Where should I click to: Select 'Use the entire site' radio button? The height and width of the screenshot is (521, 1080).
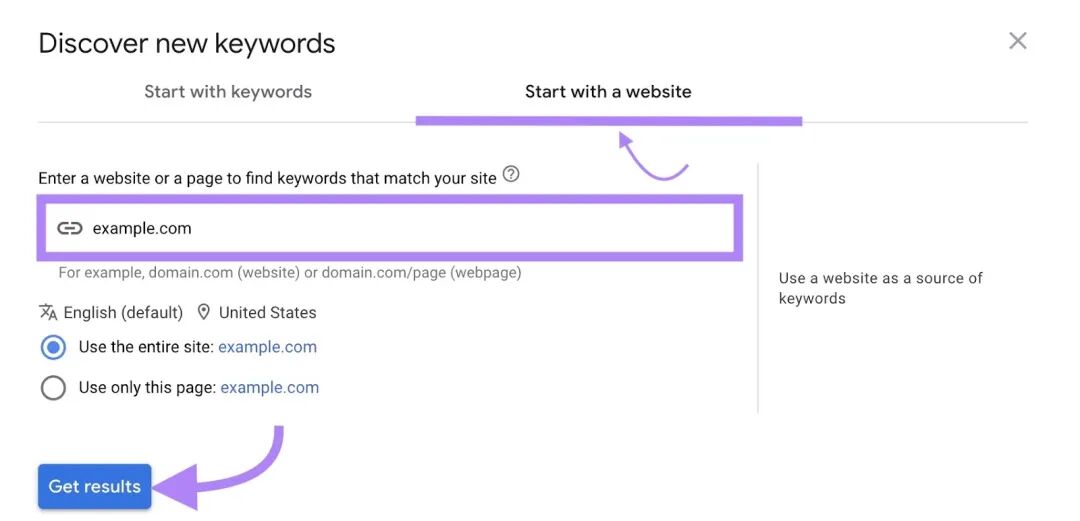pos(53,347)
